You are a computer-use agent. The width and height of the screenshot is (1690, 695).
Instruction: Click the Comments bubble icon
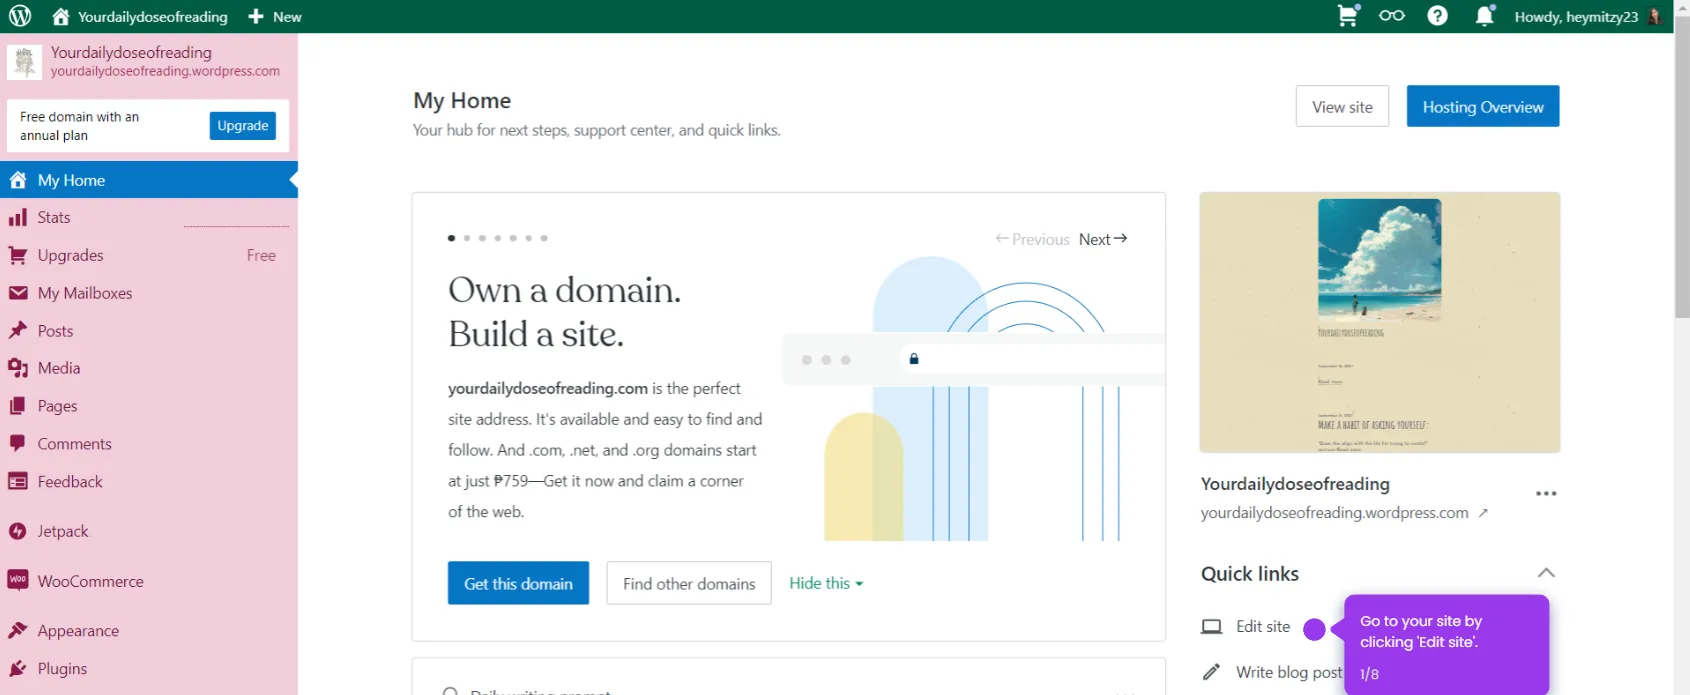coord(18,443)
